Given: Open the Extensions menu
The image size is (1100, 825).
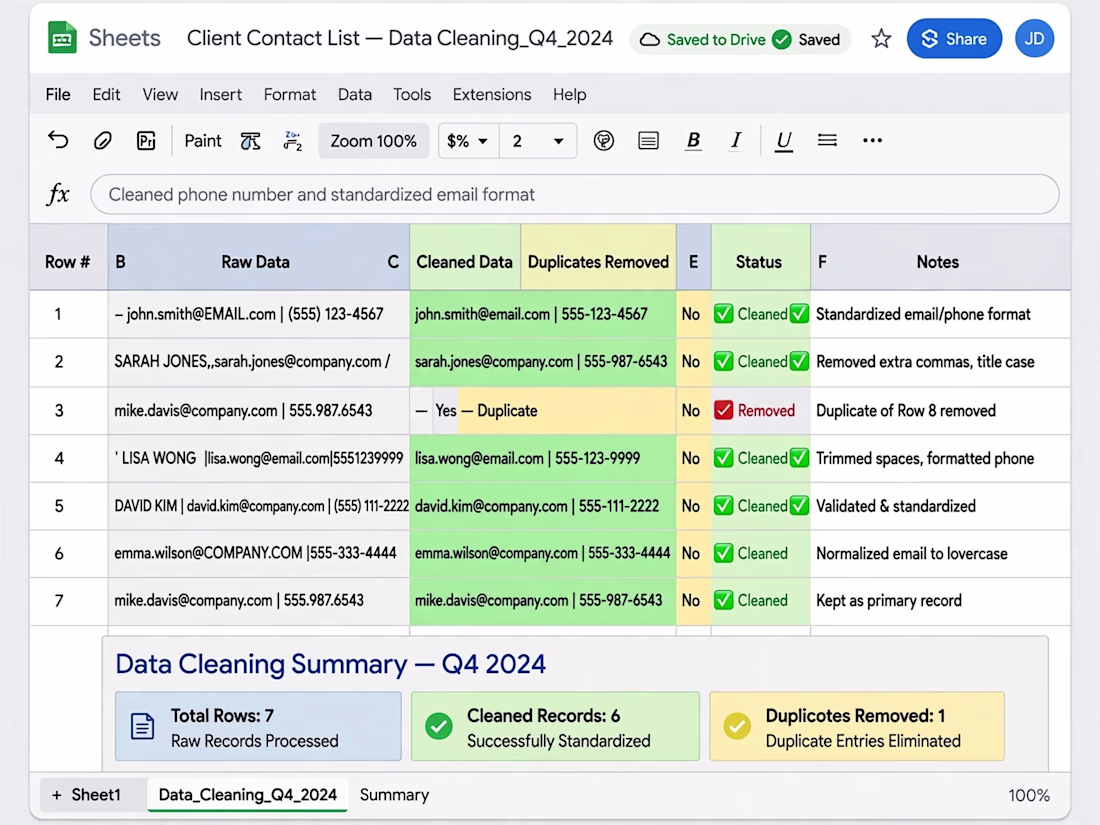Looking at the screenshot, I should tap(492, 95).
